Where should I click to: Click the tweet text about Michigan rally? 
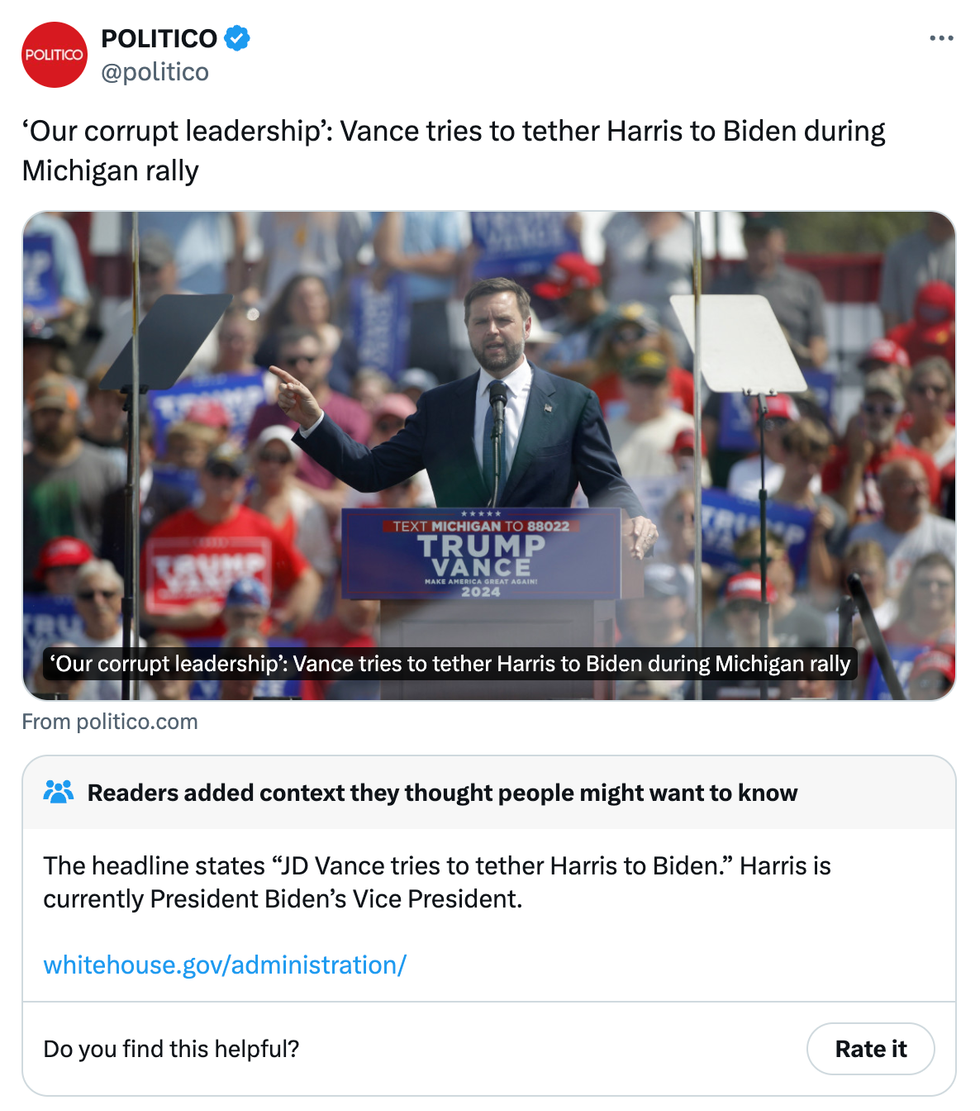pyautogui.click(x=453, y=150)
